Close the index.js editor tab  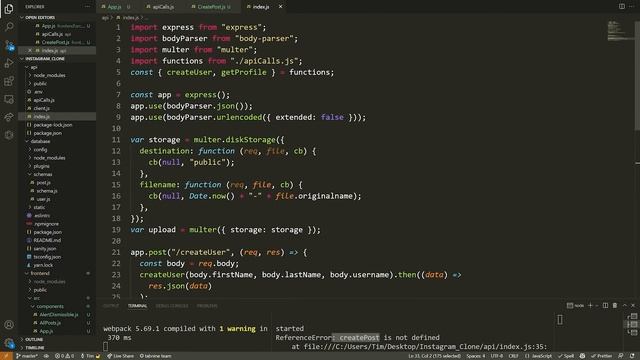pyautogui.click(x=280, y=7)
